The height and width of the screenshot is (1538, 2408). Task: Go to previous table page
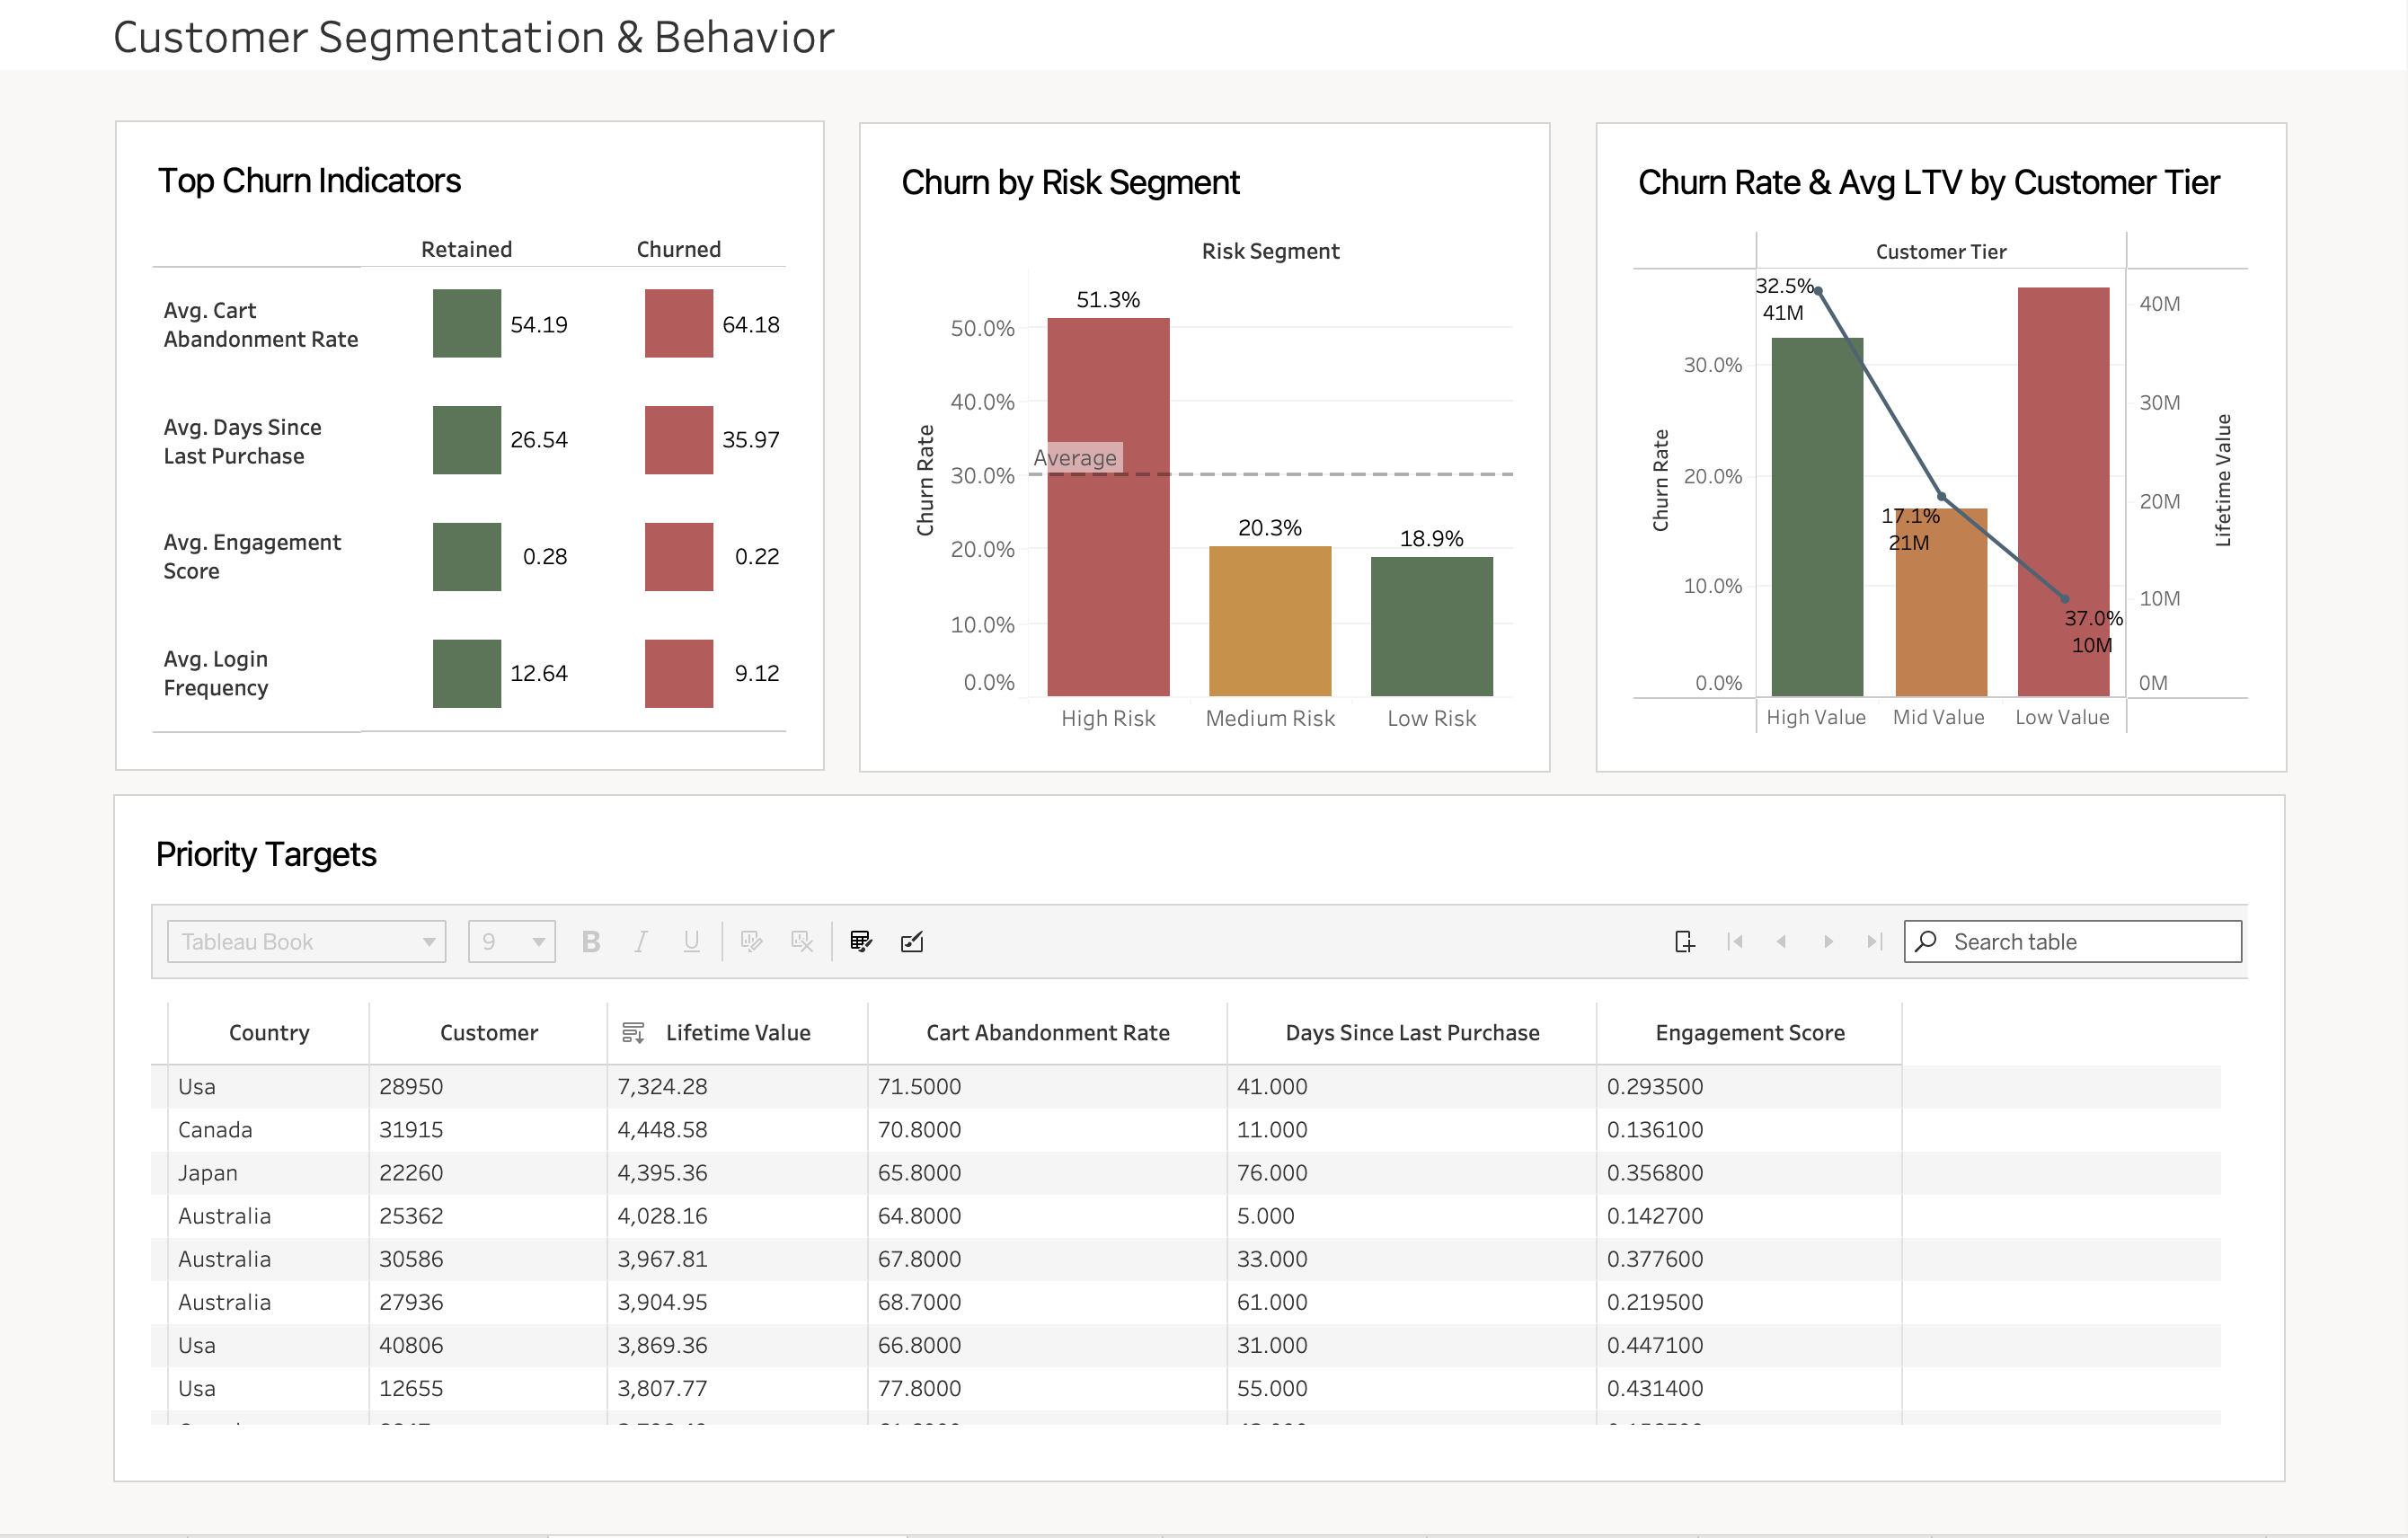[x=1781, y=941]
